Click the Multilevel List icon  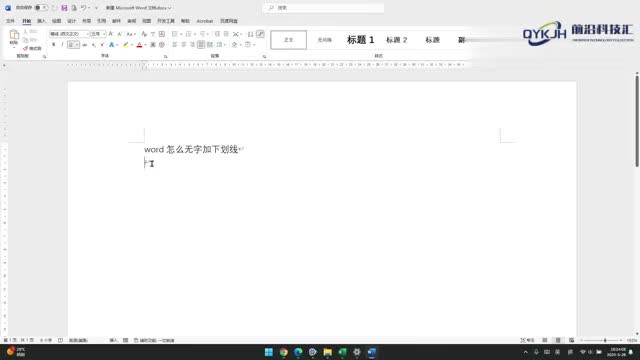point(202,34)
